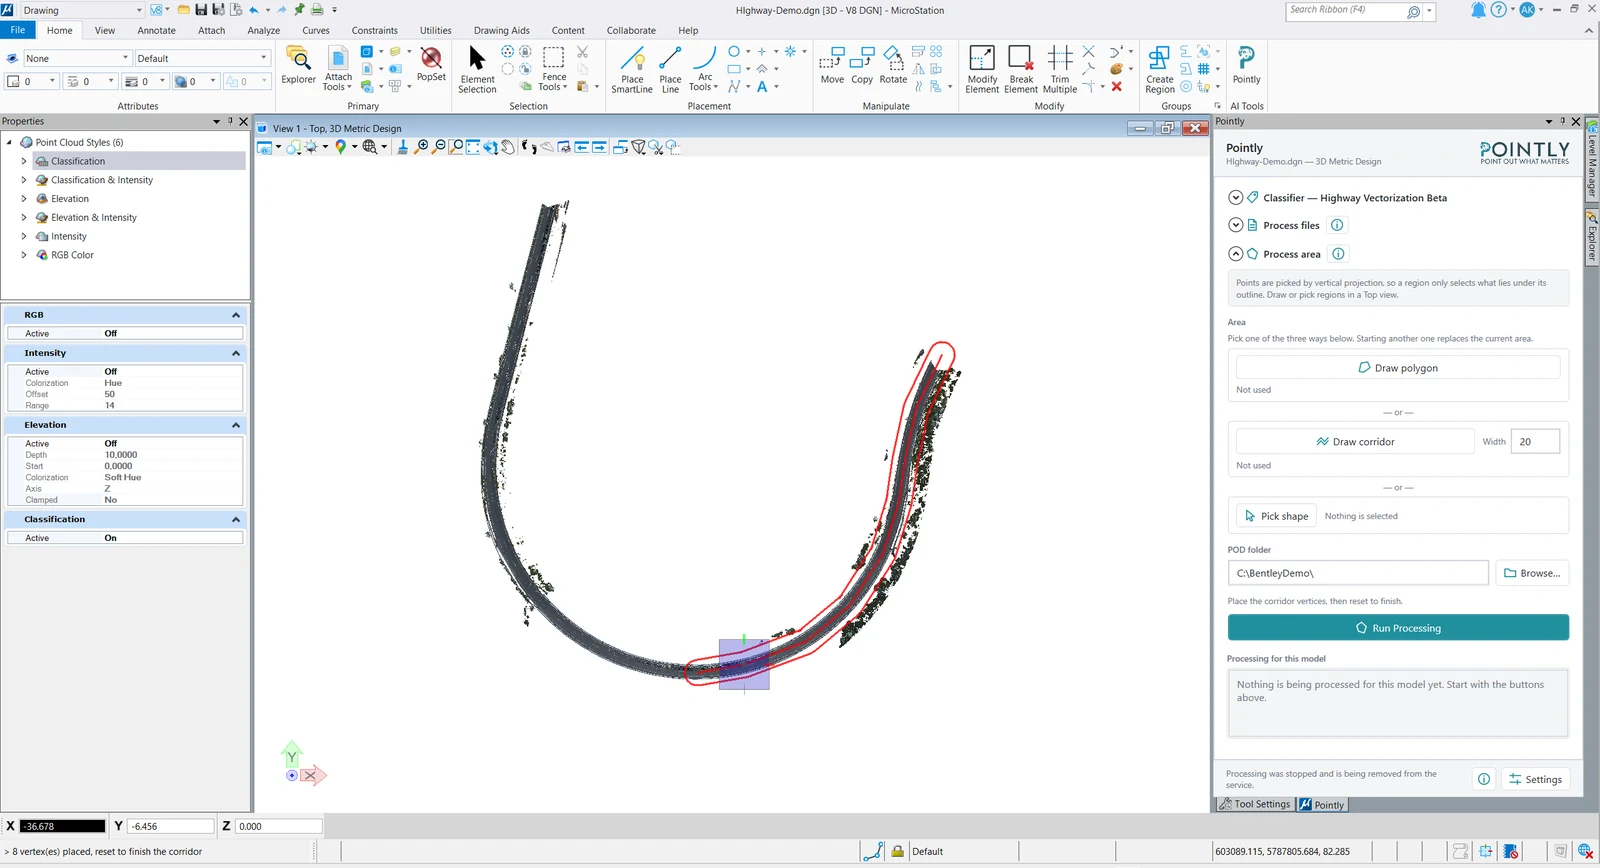Choose the Move tool in Manipulate

click(832, 65)
